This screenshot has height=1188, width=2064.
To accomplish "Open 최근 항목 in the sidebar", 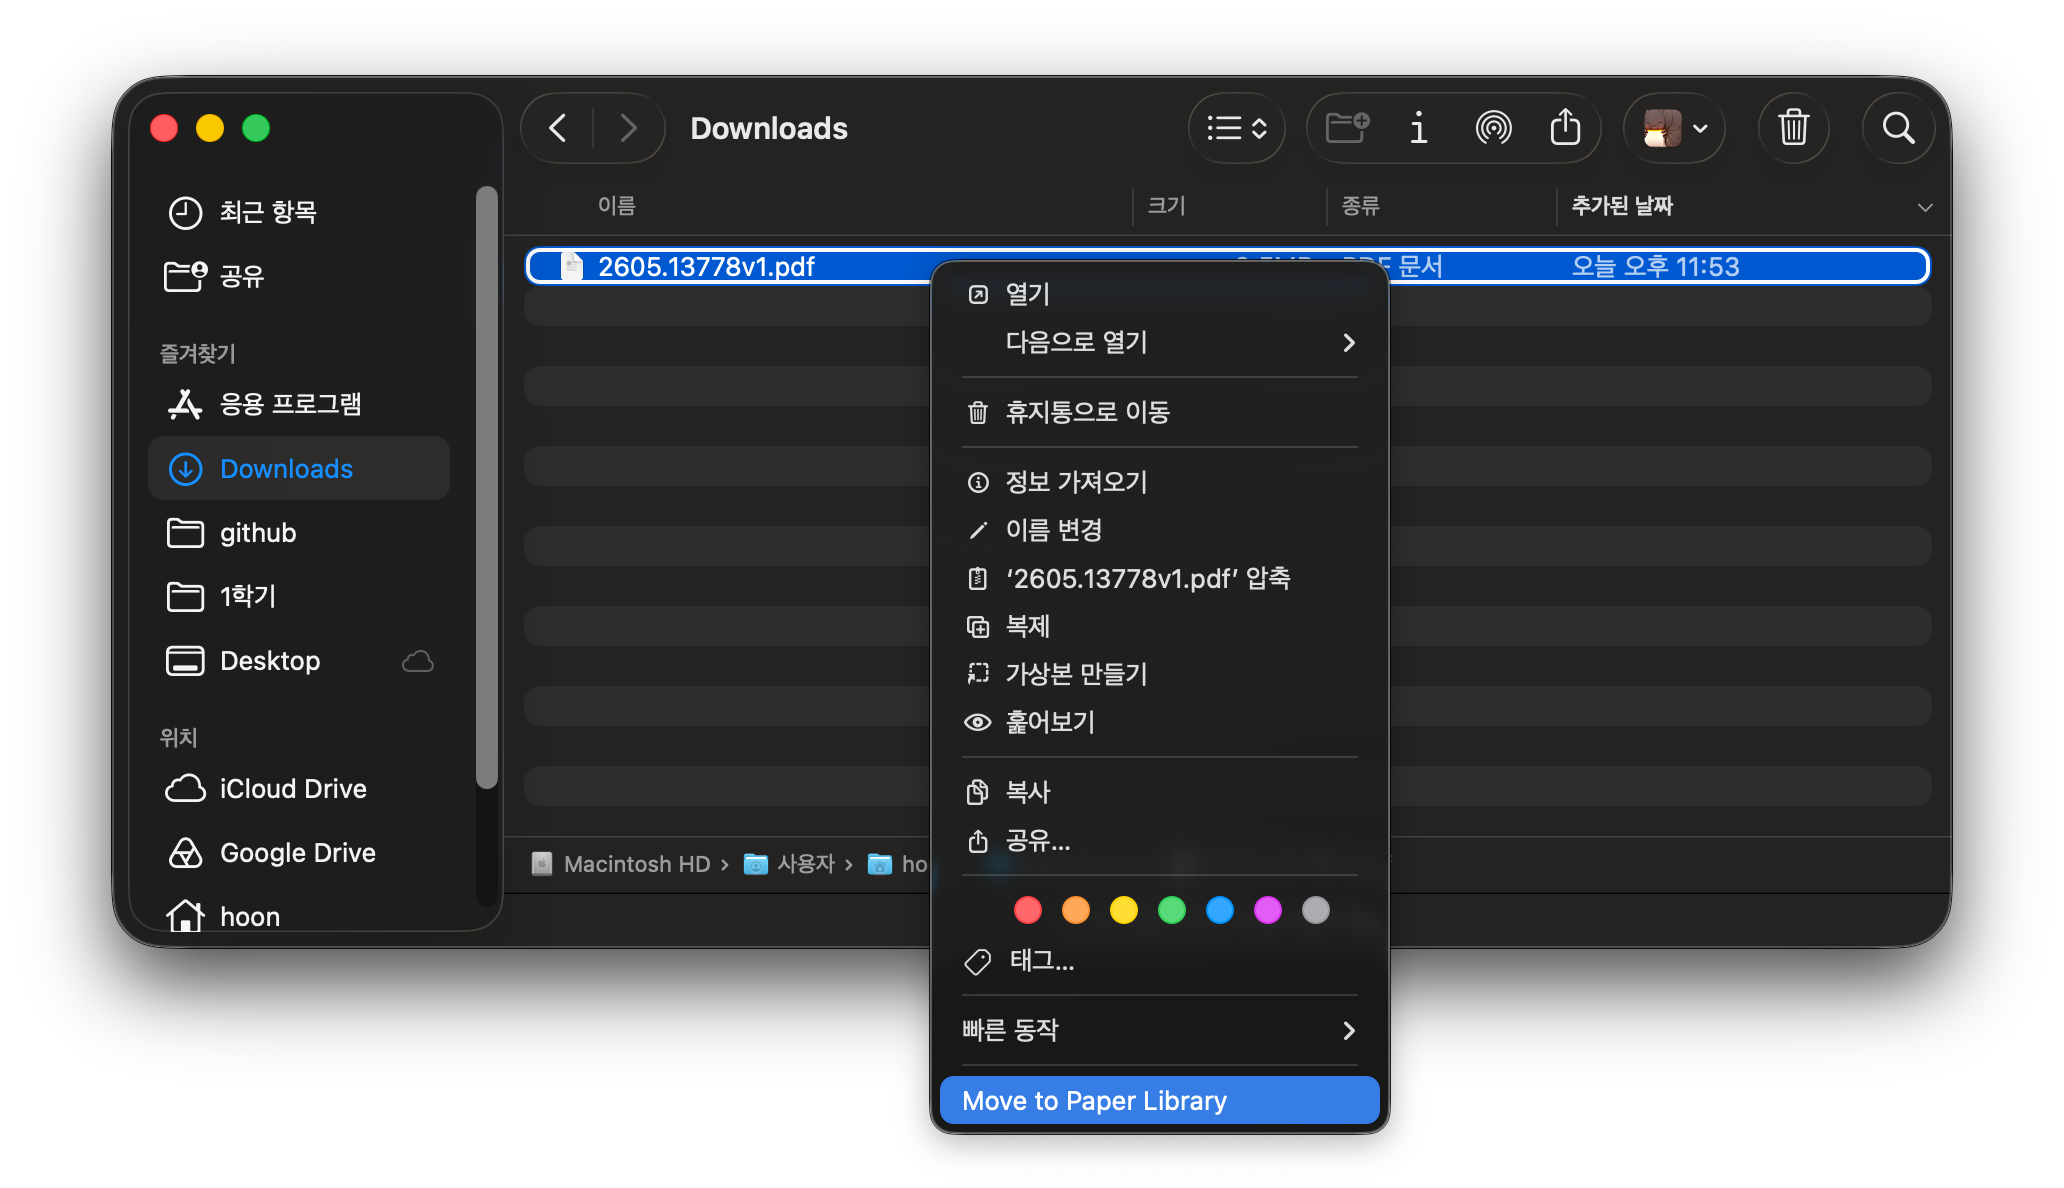I will pyautogui.click(x=298, y=212).
